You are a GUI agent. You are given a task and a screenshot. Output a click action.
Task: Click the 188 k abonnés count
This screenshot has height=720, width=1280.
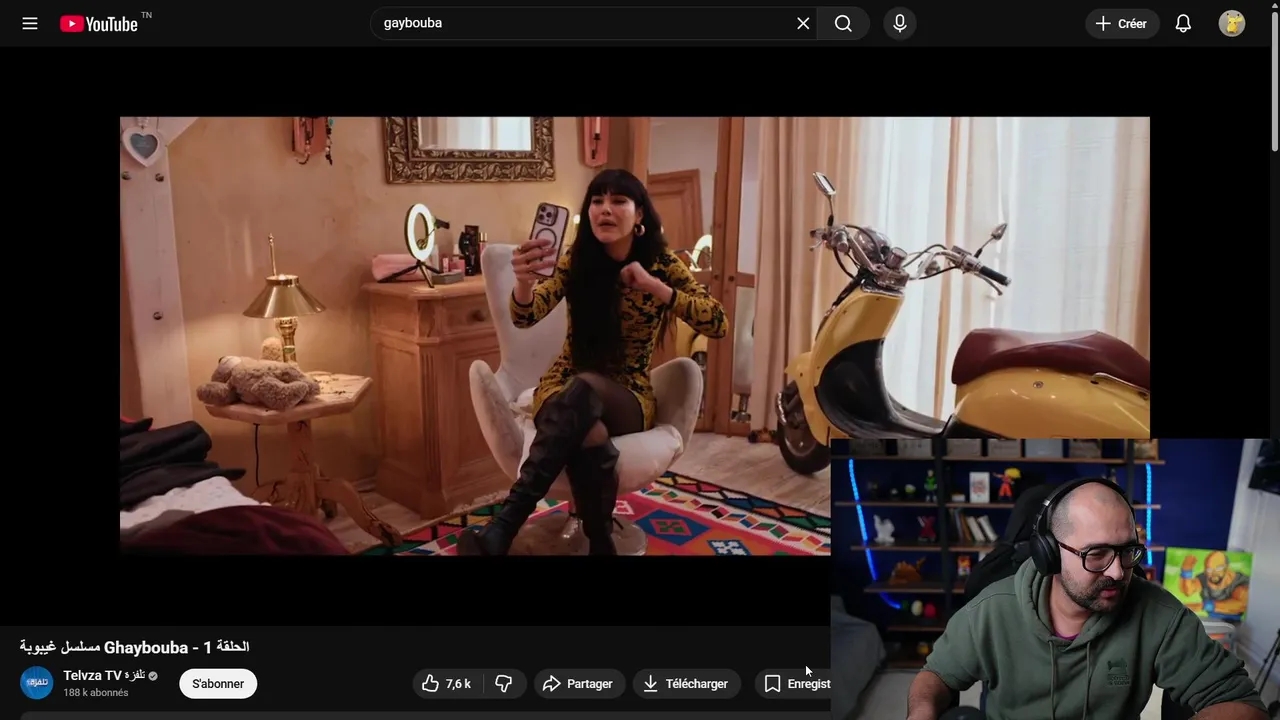96,693
